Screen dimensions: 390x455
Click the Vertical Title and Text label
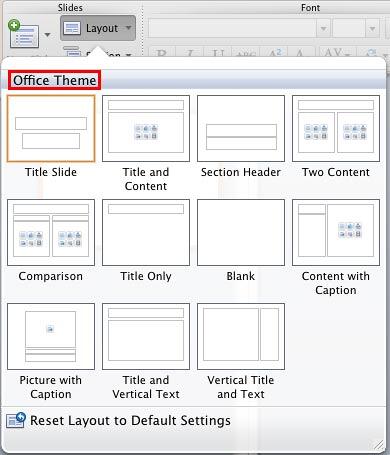tap(241, 387)
